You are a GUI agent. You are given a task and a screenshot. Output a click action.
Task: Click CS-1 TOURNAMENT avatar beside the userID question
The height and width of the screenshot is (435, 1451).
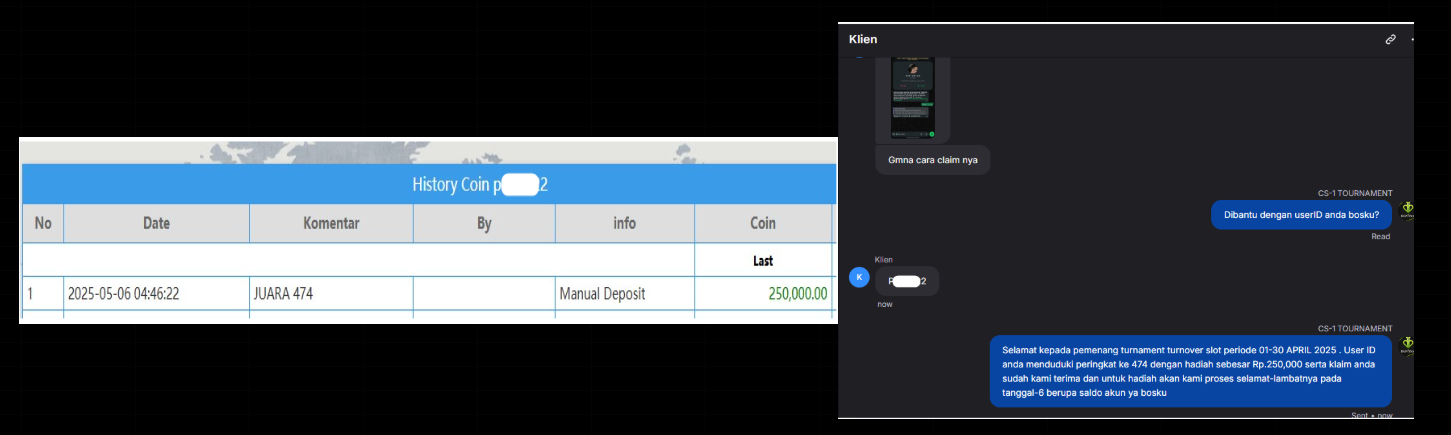click(1407, 213)
